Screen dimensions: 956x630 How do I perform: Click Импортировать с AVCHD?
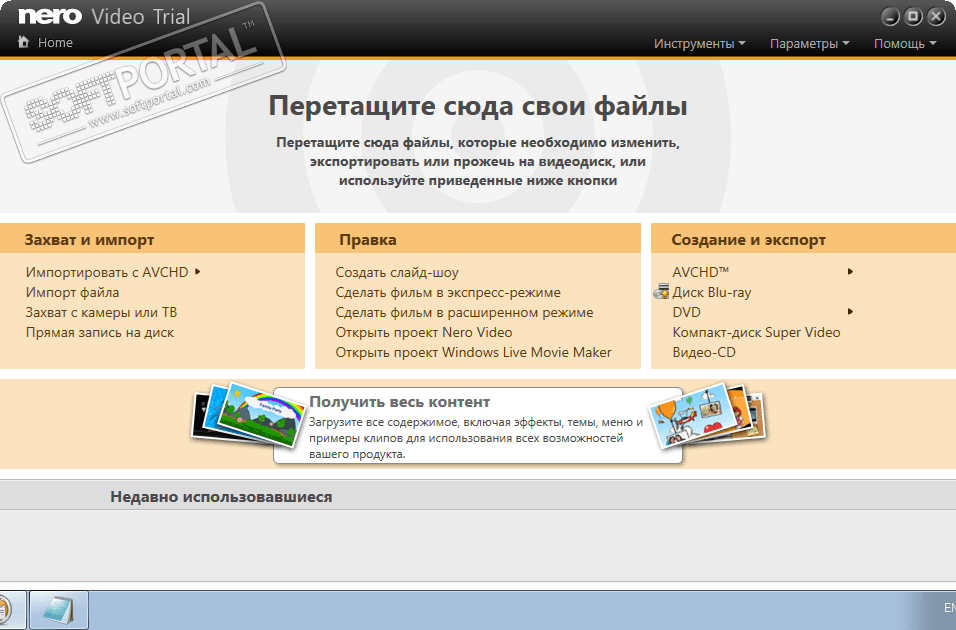(x=107, y=272)
